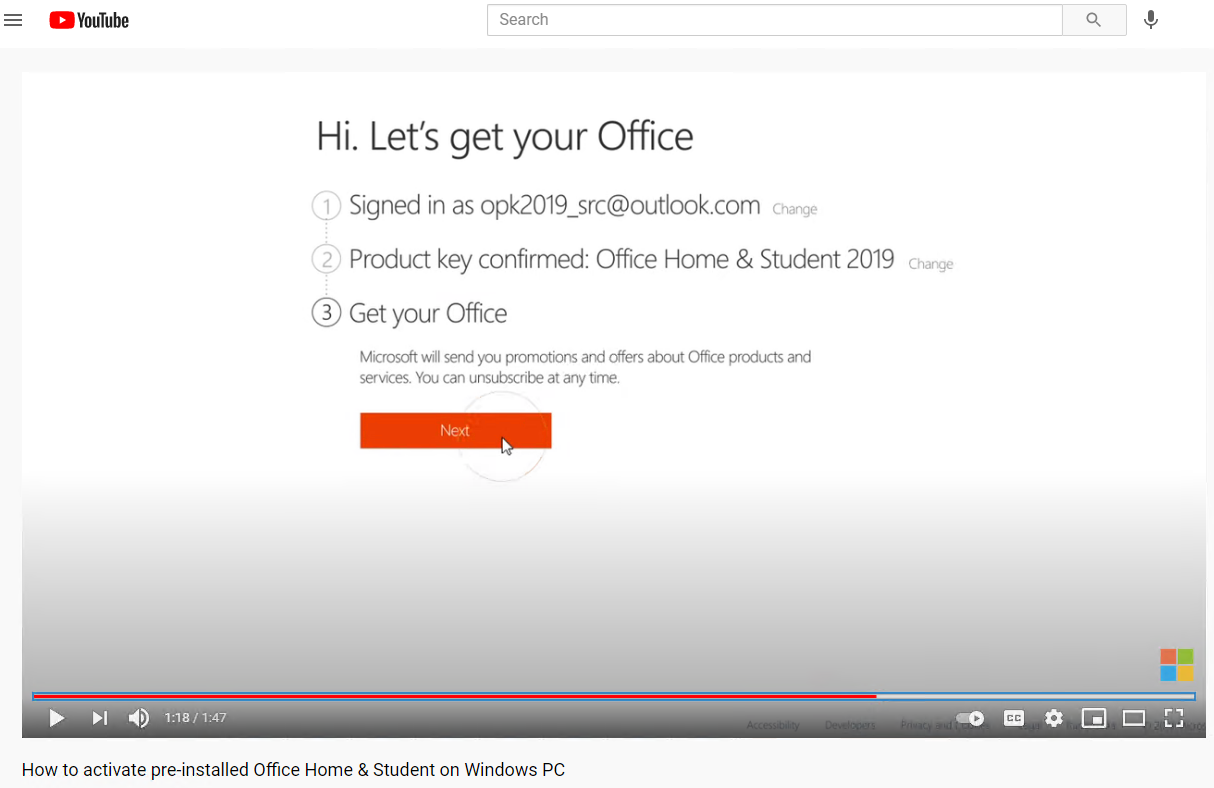Viewport: 1214px width, 788px height.
Task: Mute the video volume
Action: click(138, 718)
